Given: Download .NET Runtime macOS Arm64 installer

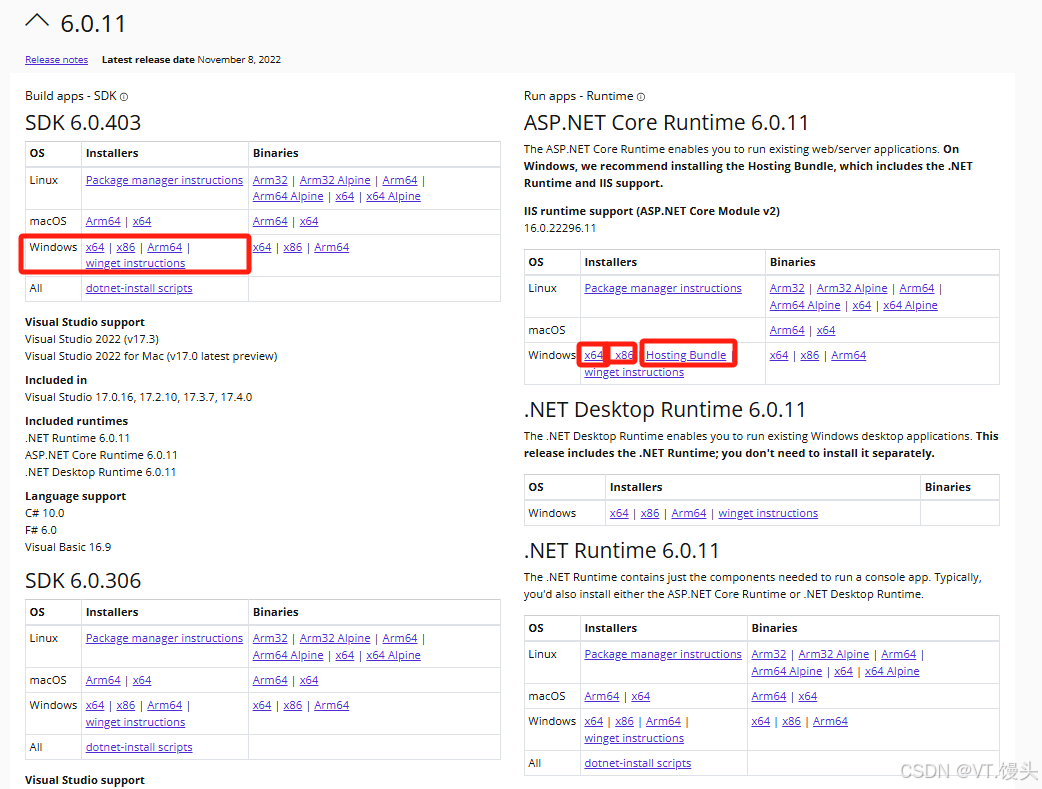Looking at the screenshot, I should pos(602,697).
